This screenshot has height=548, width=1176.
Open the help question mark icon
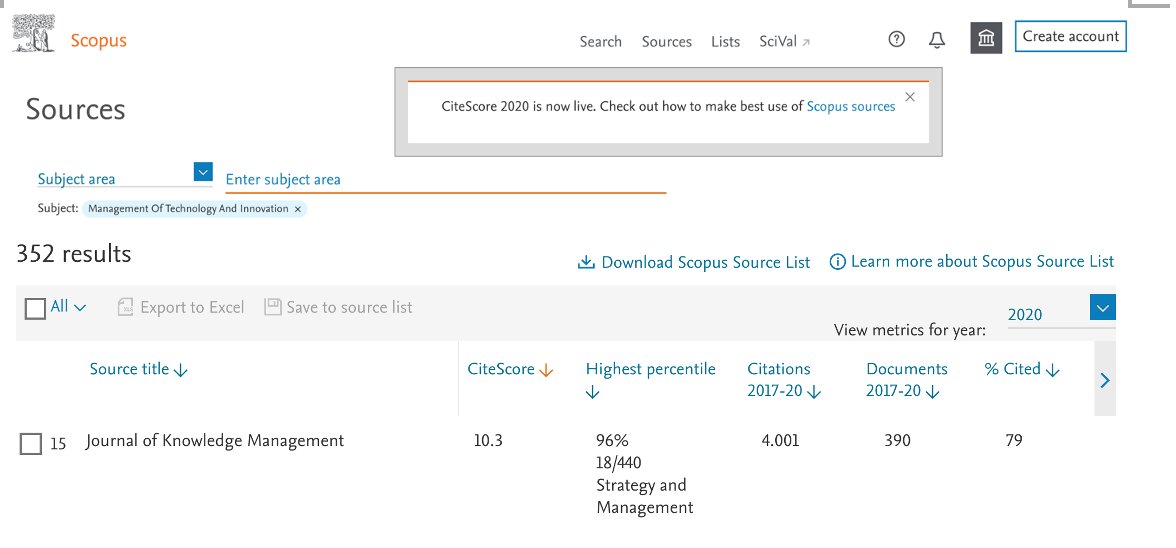pos(896,40)
